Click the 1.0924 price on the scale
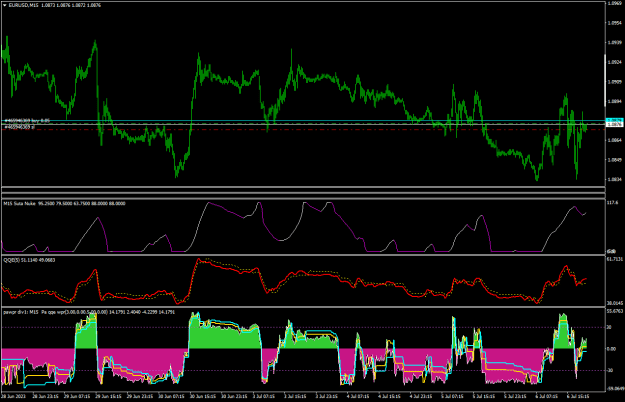This screenshot has height=402, width=625. (614, 62)
